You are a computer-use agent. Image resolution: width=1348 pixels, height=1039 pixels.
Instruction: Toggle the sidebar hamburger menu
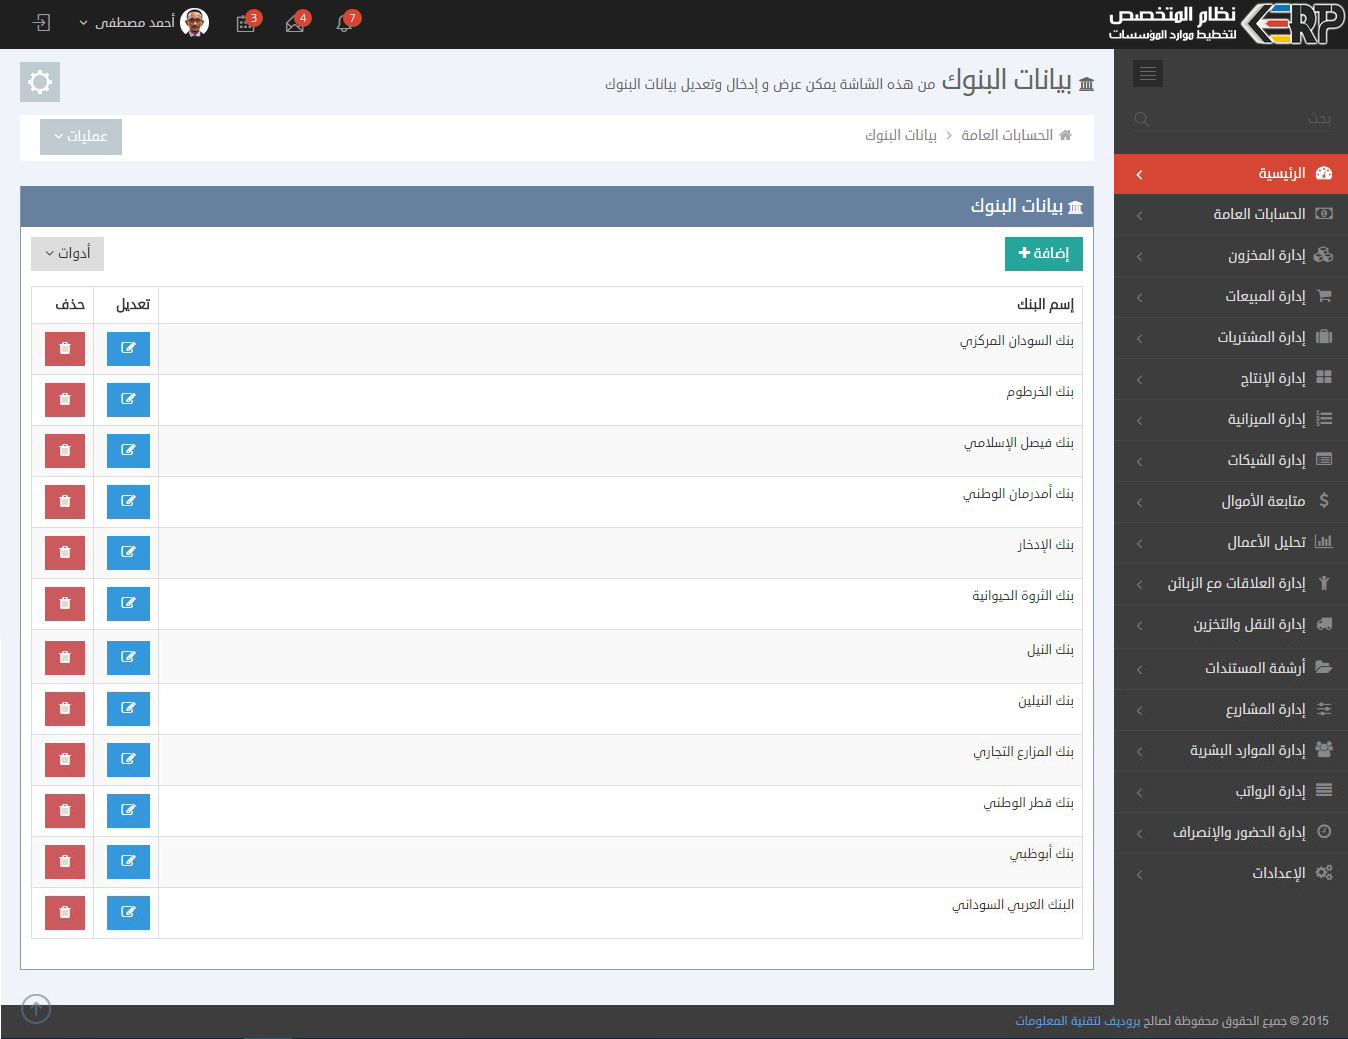(1147, 73)
